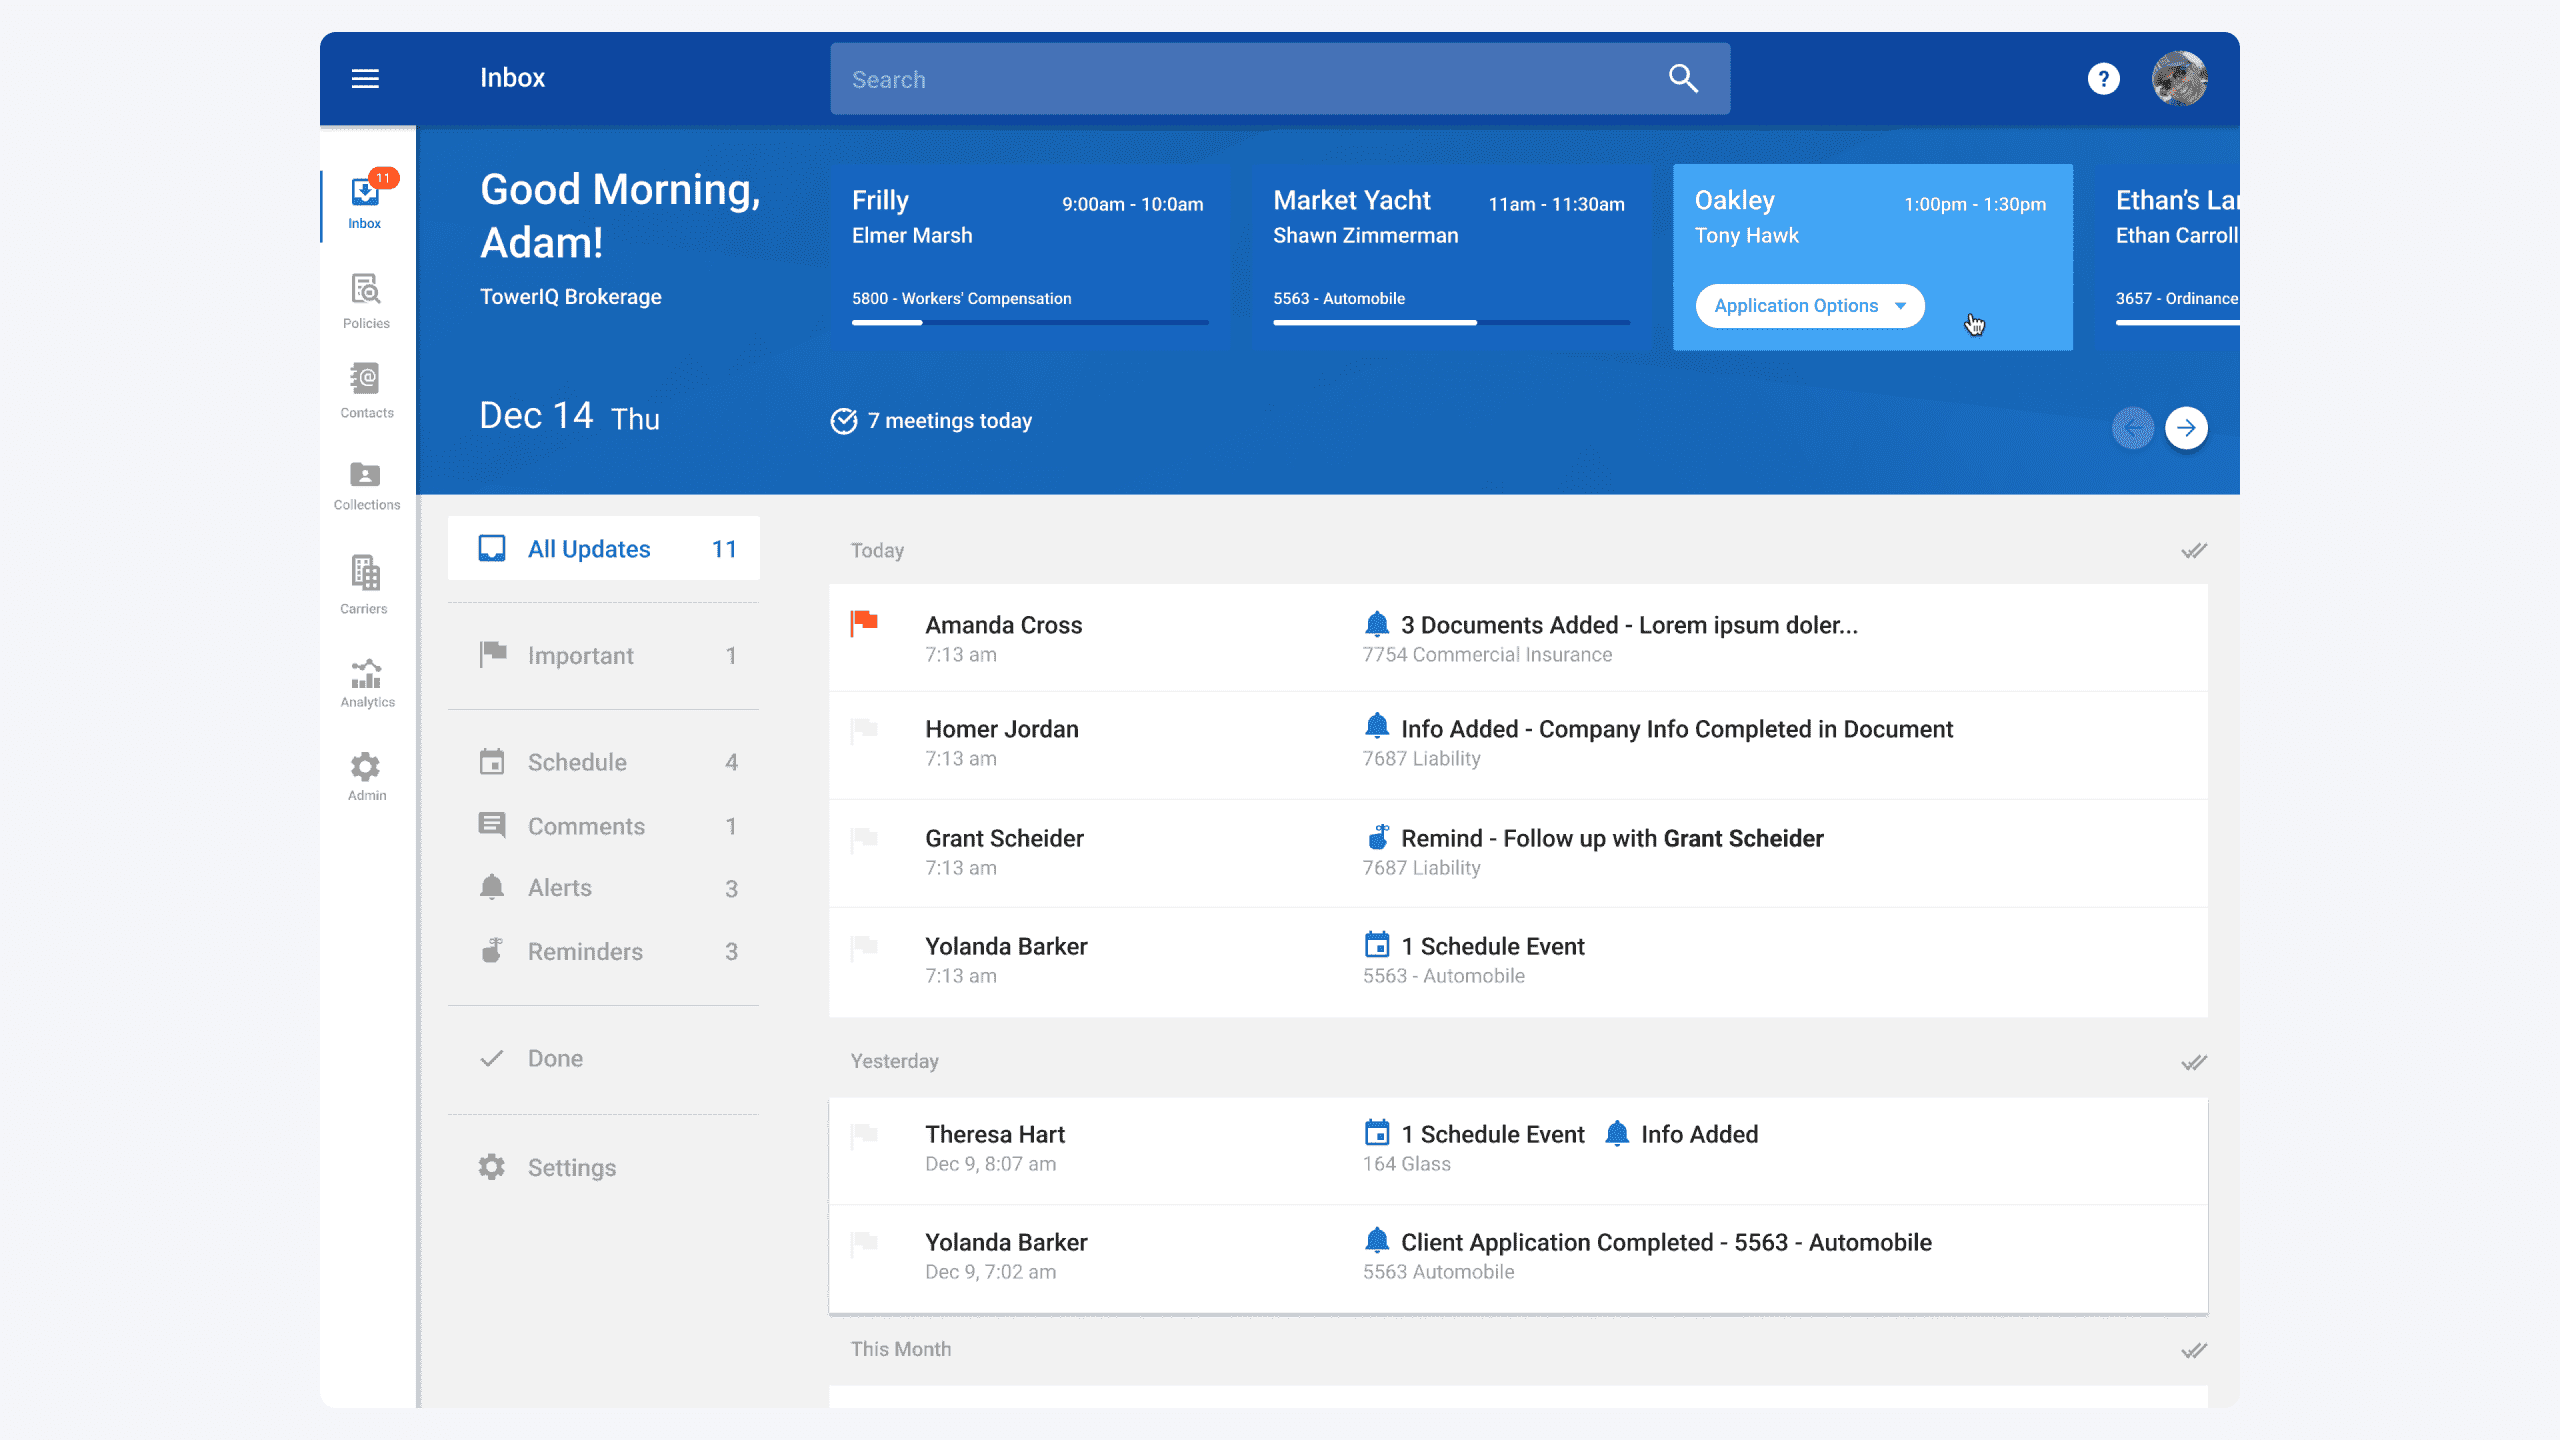Show next meetings with the right arrow
The height and width of the screenshot is (1440, 2560).
pos(2186,428)
